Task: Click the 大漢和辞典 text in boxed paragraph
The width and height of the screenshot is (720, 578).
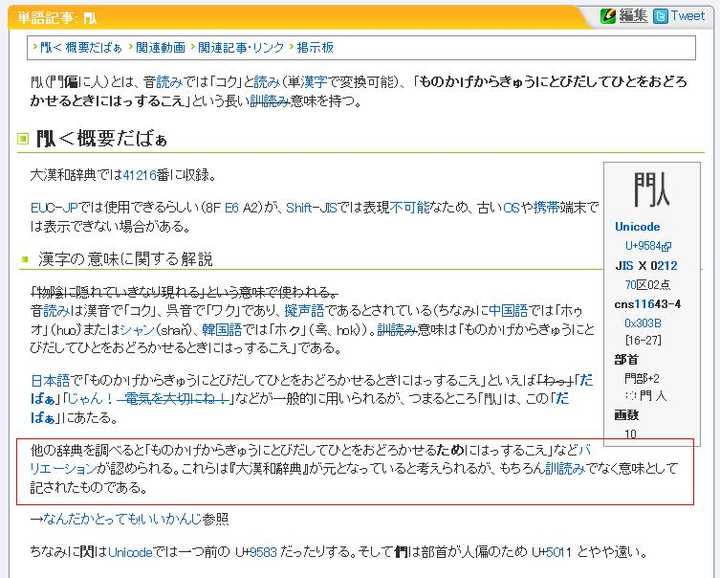Action: coord(268,469)
